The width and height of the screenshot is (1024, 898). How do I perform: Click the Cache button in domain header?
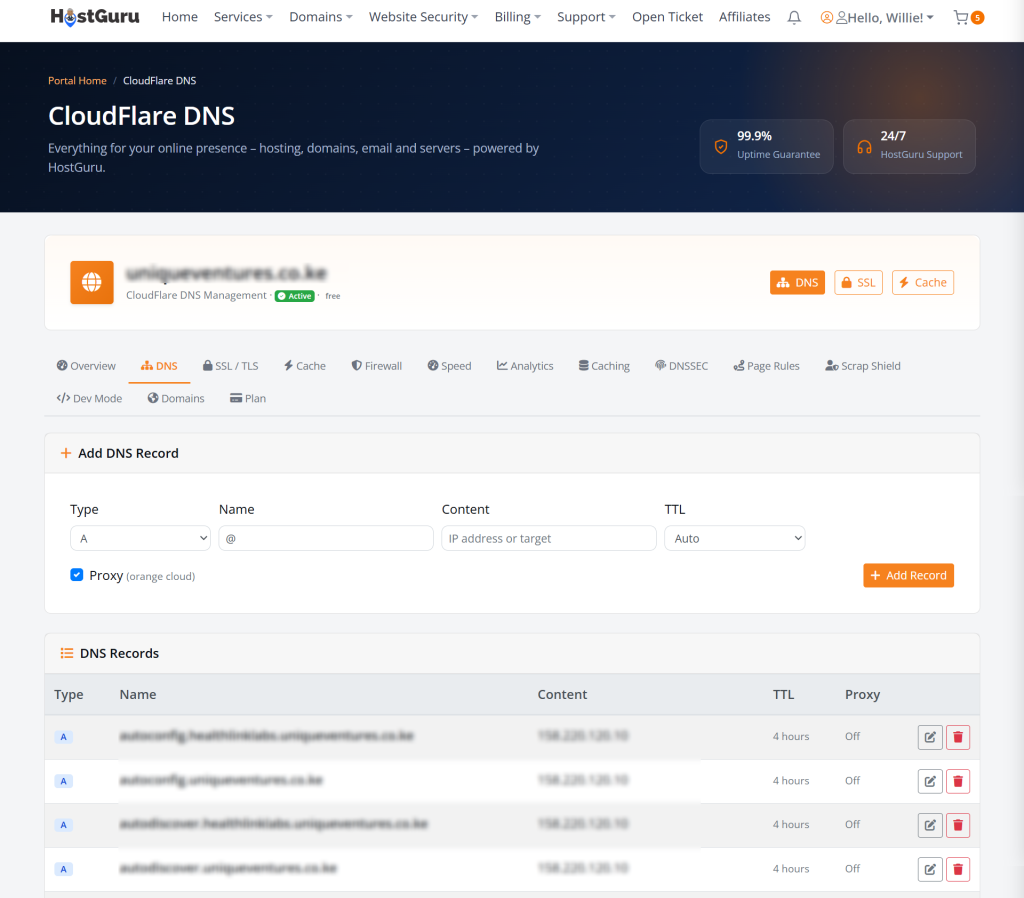[x=922, y=282]
